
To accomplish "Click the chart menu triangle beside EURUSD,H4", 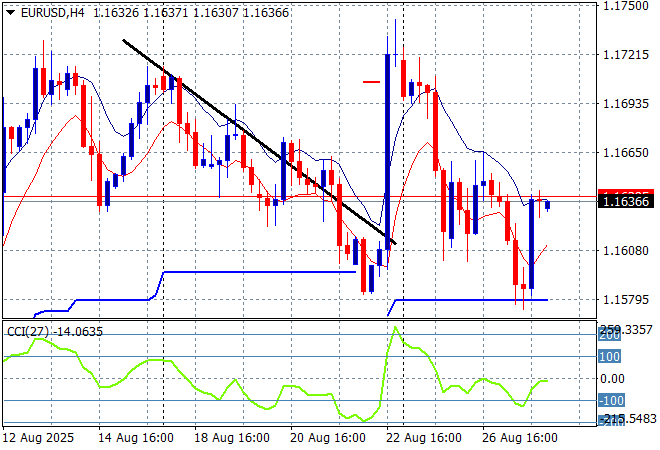I will [11, 13].
